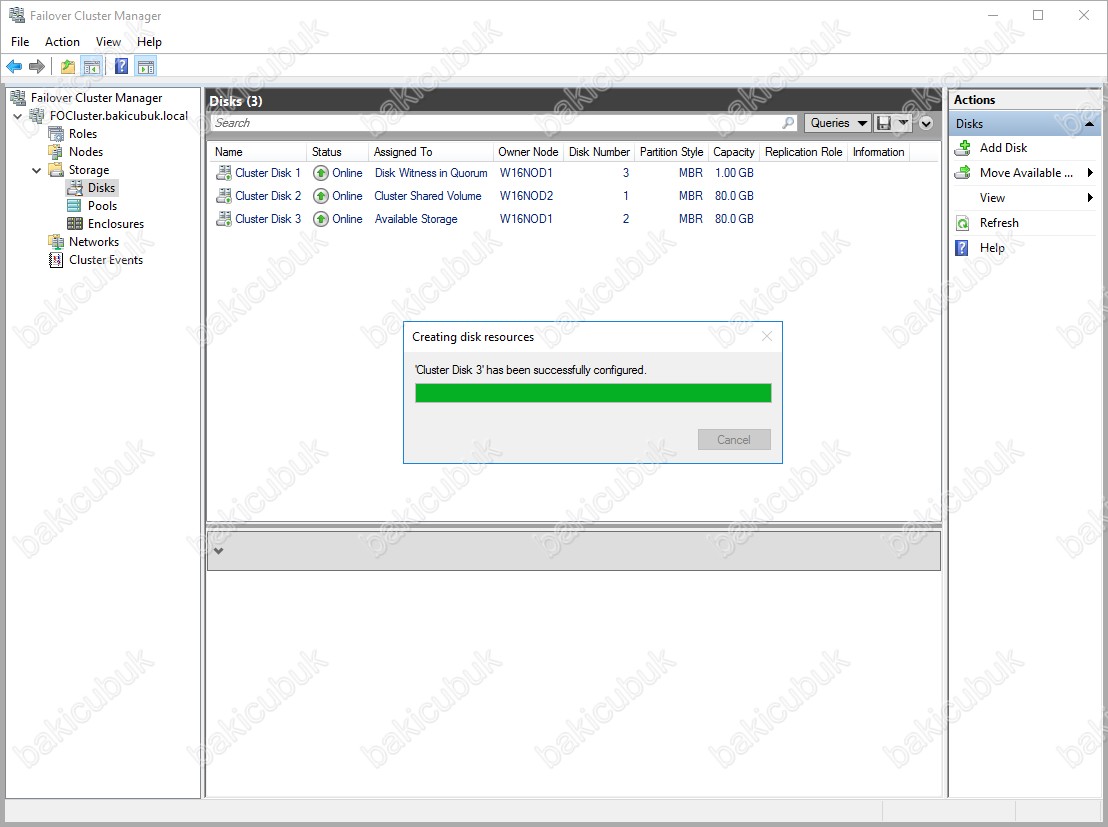The width and height of the screenshot is (1108, 827).
Task: Open the Networks tree item
Action: click(93, 242)
